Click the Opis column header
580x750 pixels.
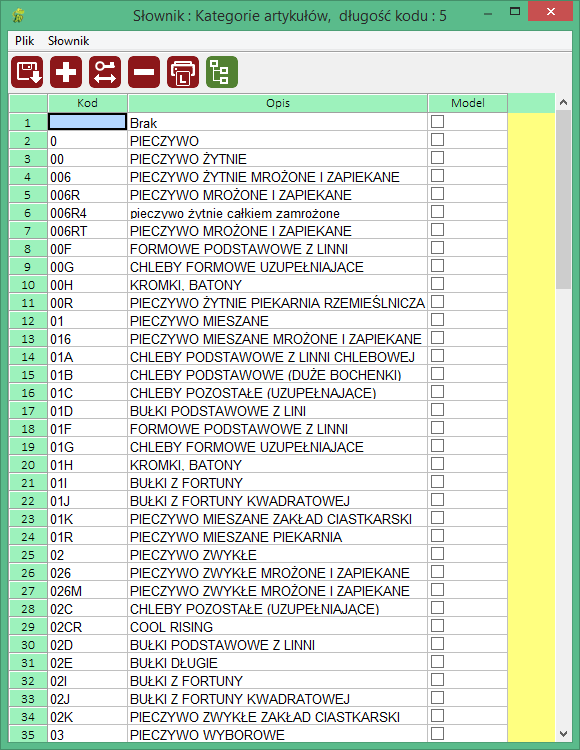click(x=278, y=103)
